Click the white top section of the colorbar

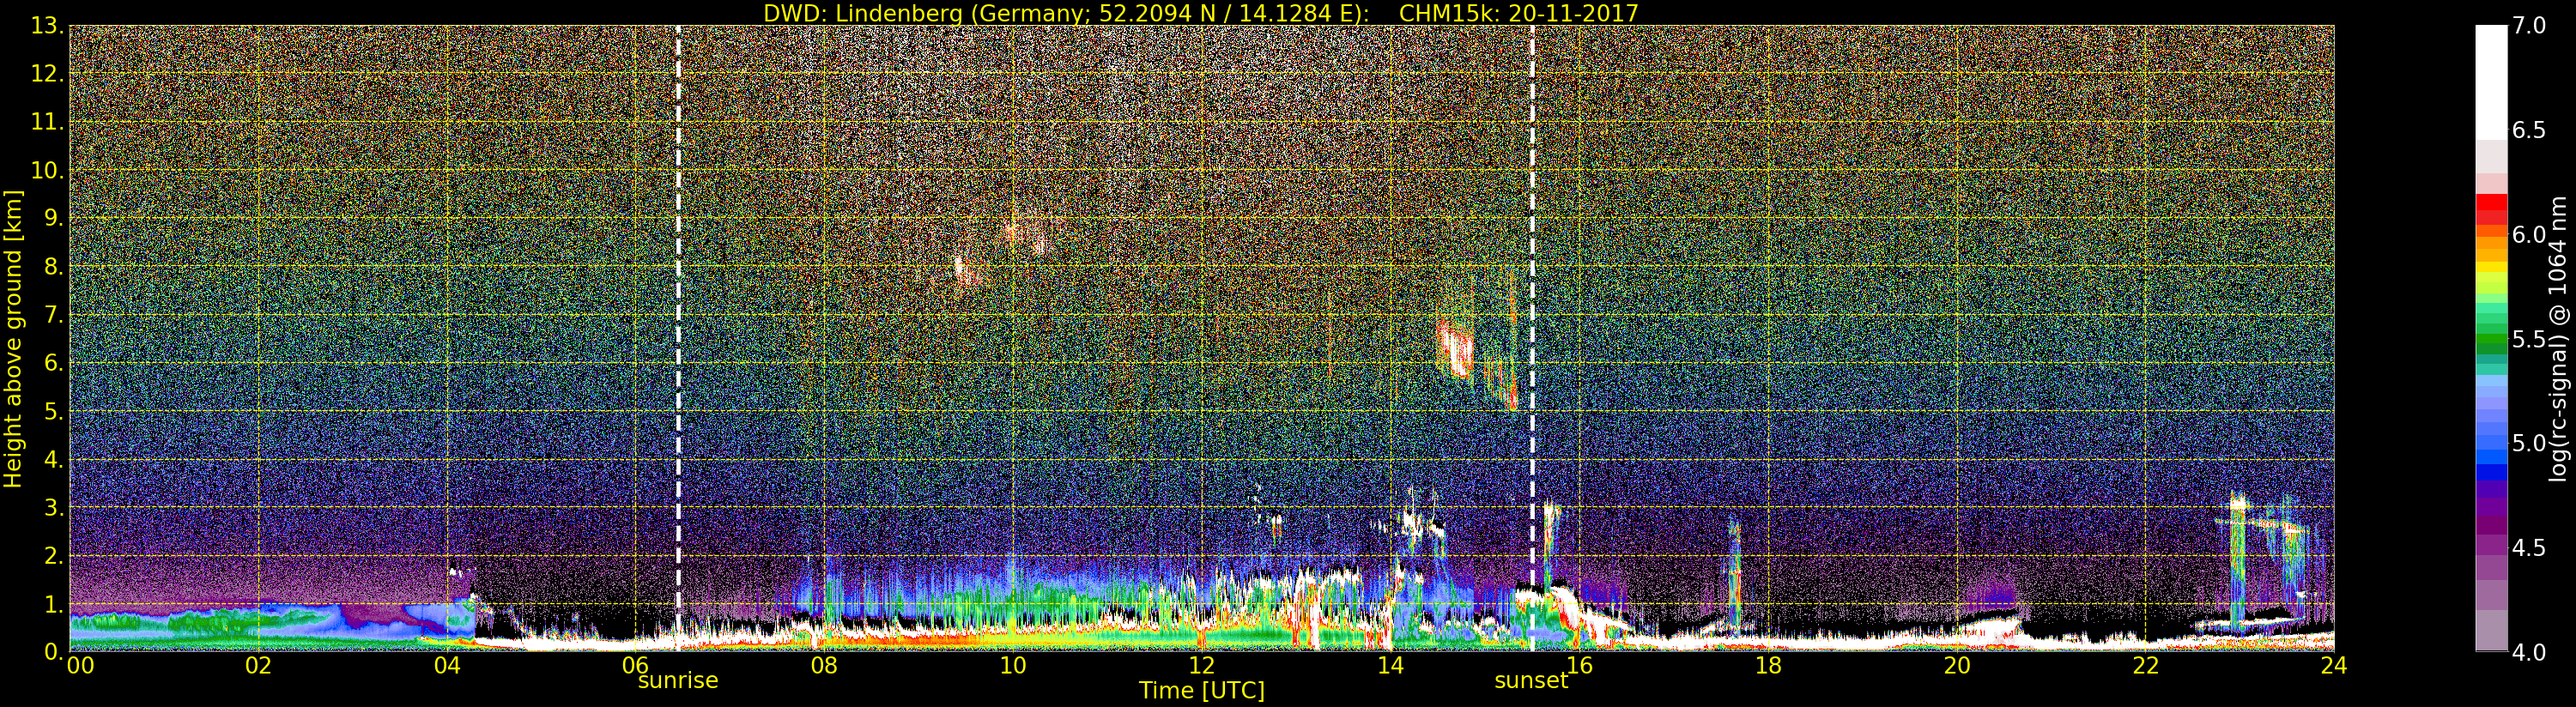click(x=2491, y=83)
